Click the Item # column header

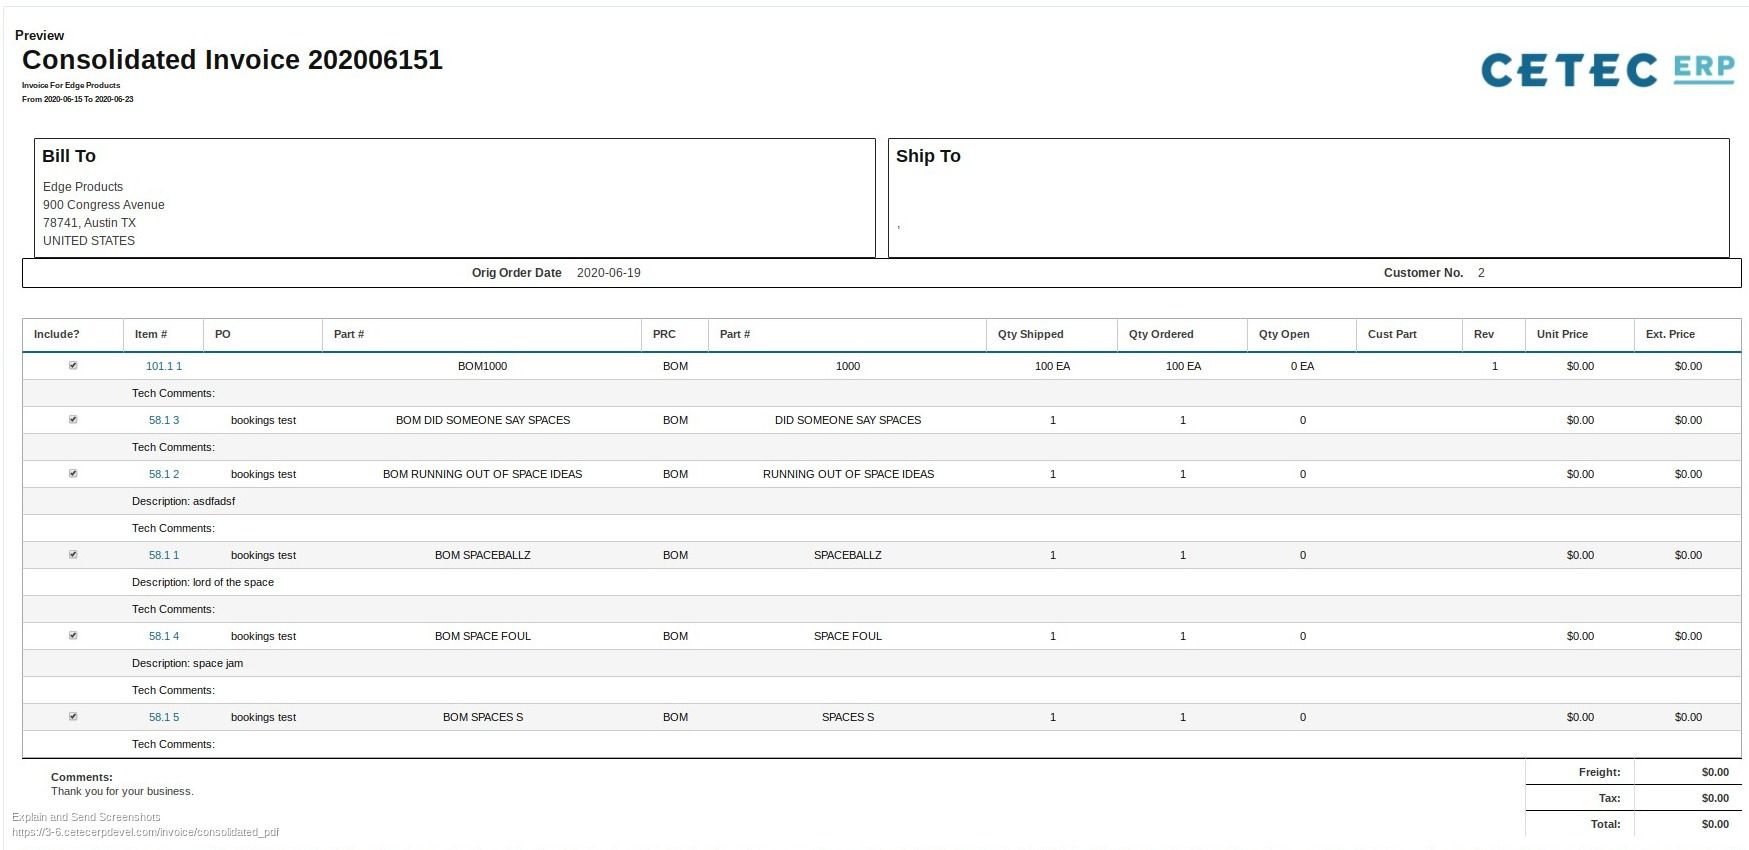pos(151,335)
